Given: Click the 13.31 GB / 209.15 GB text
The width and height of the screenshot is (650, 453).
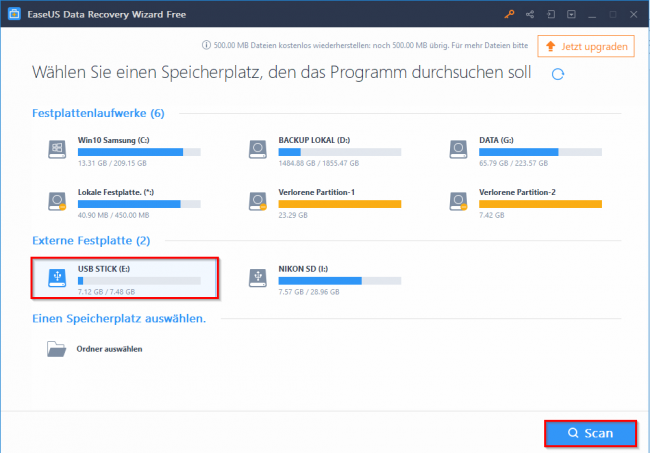Looking at the screenshot, I should (112, 163).
